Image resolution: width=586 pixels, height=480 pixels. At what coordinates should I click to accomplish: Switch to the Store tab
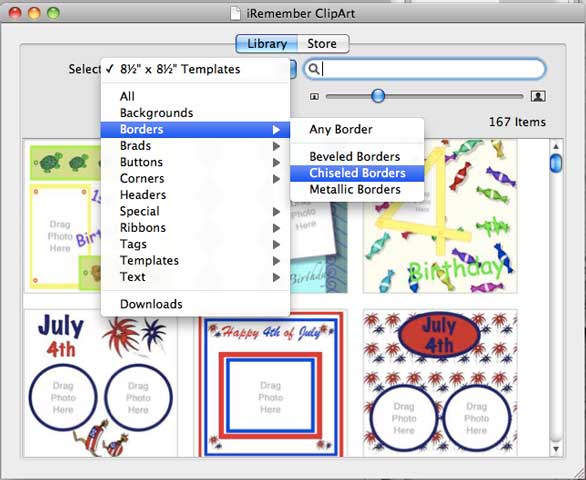pyautogui.click(x=323, y=44)
